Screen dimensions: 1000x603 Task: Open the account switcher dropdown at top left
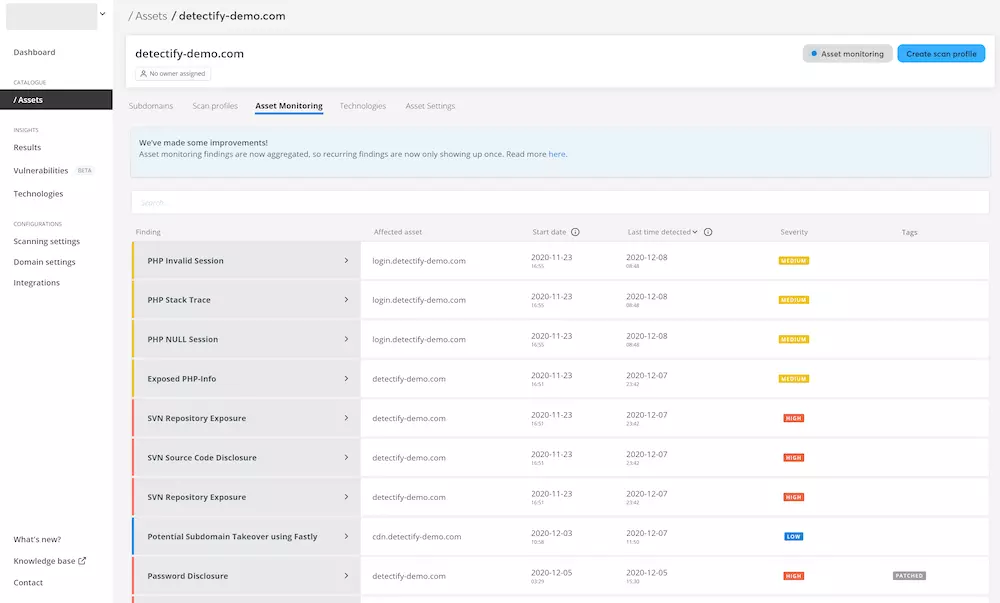click(103, 14)
